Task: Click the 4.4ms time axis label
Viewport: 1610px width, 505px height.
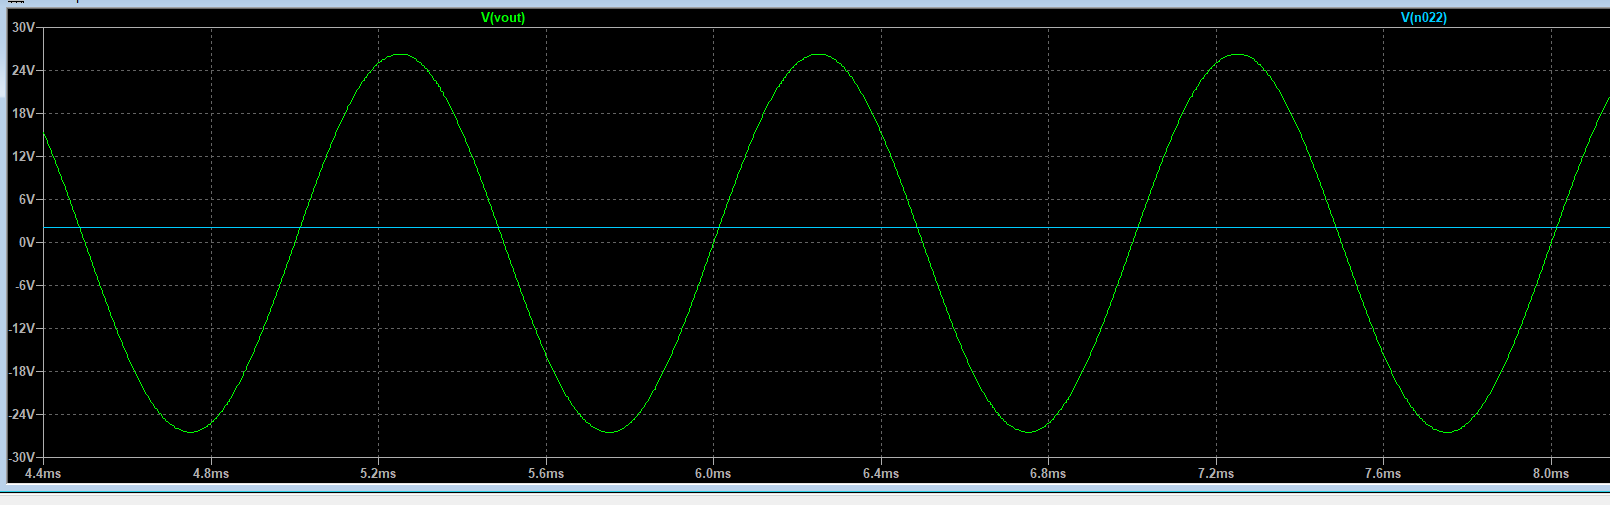Action: click(43, 474)
